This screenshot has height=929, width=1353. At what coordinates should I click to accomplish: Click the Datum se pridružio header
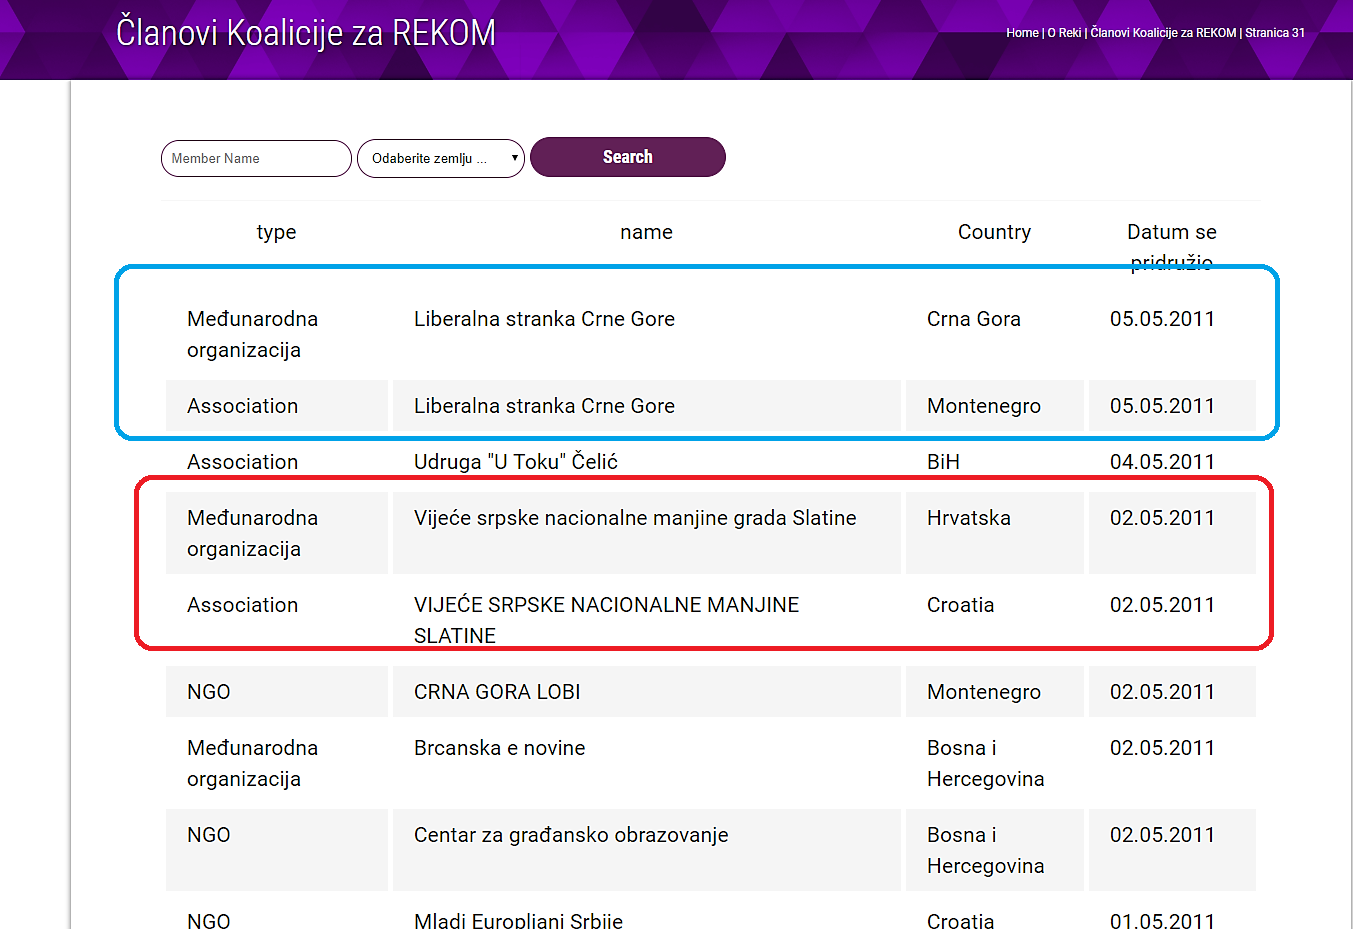(1171, 233)
